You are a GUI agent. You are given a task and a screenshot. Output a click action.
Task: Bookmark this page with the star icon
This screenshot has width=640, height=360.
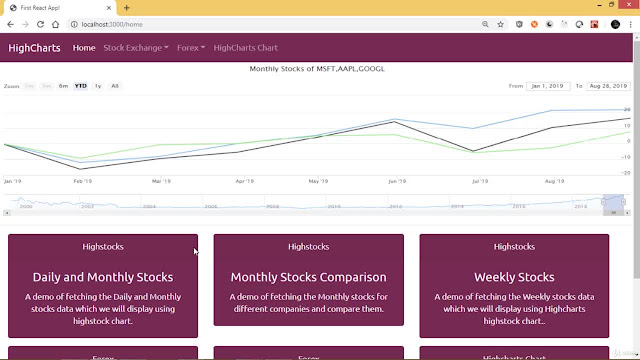click(500, 24)
